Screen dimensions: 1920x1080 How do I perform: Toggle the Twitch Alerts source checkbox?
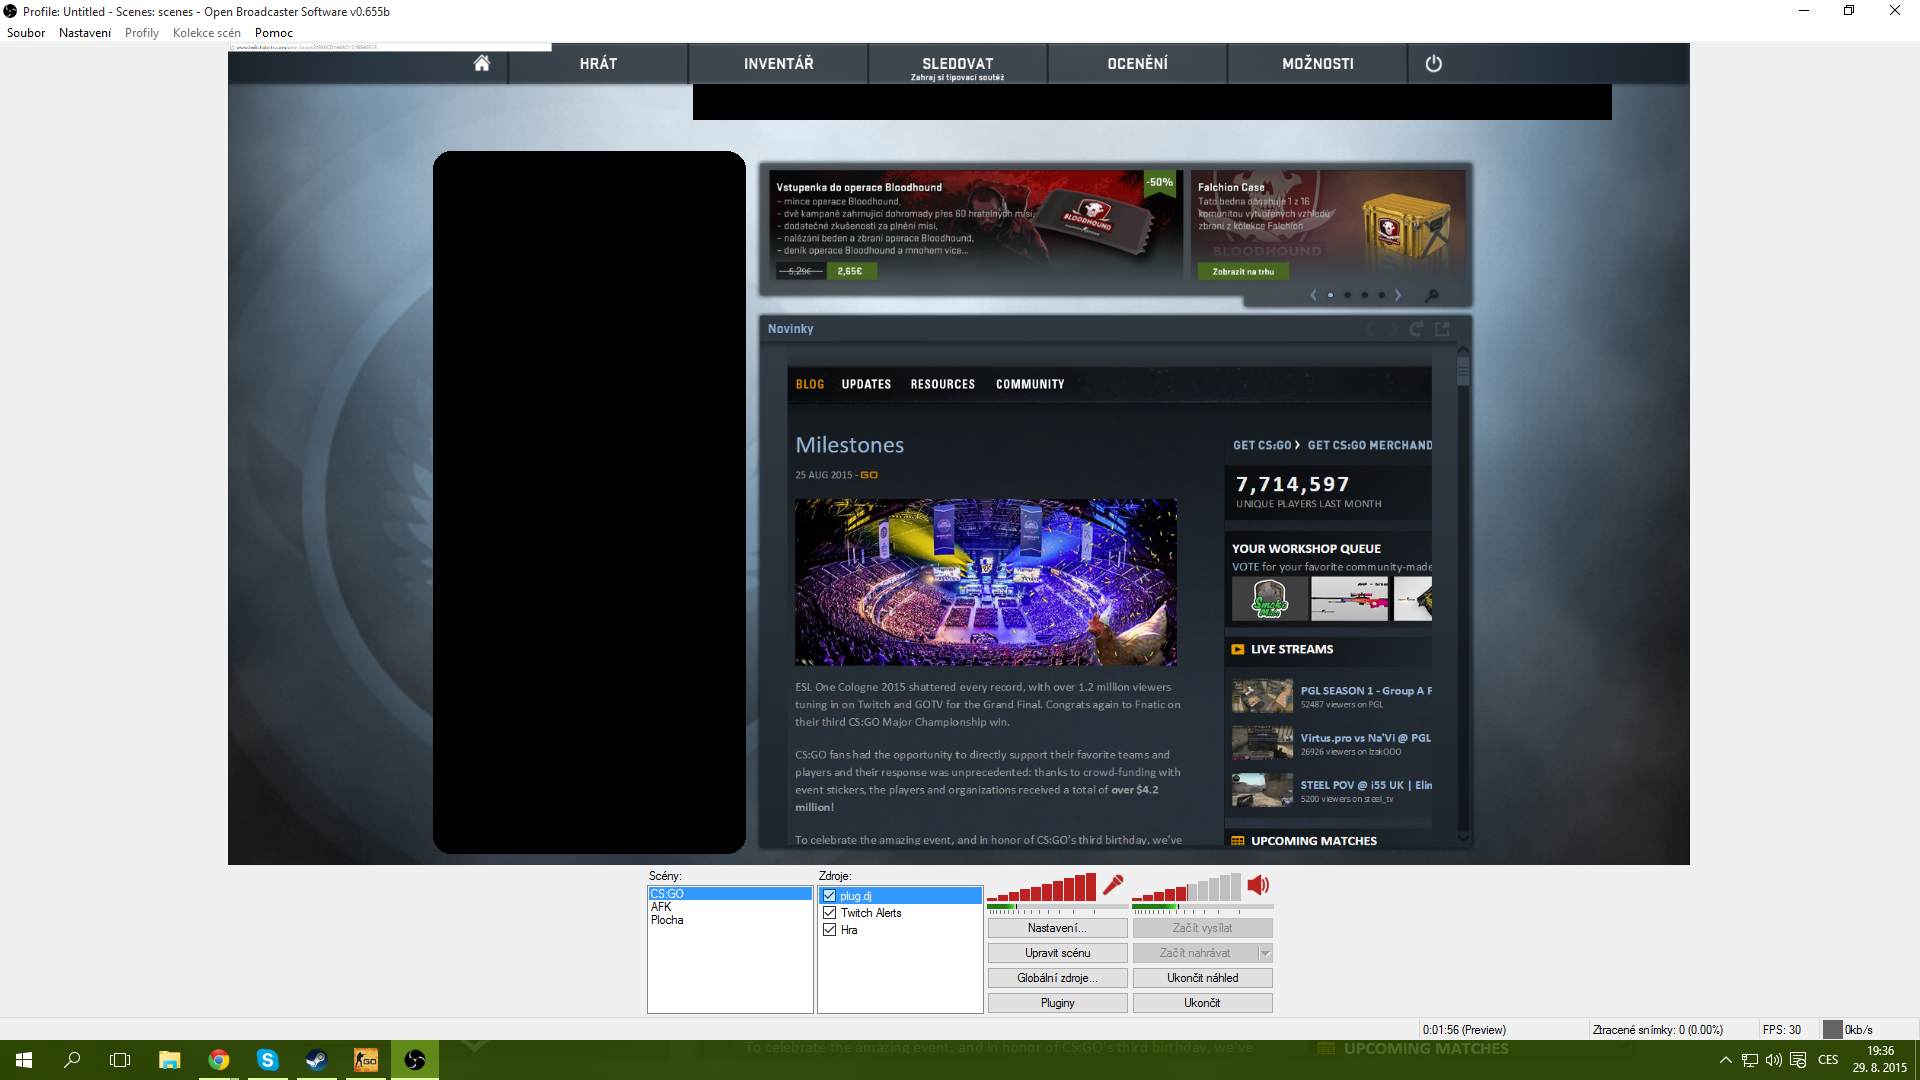pos(829,913)
